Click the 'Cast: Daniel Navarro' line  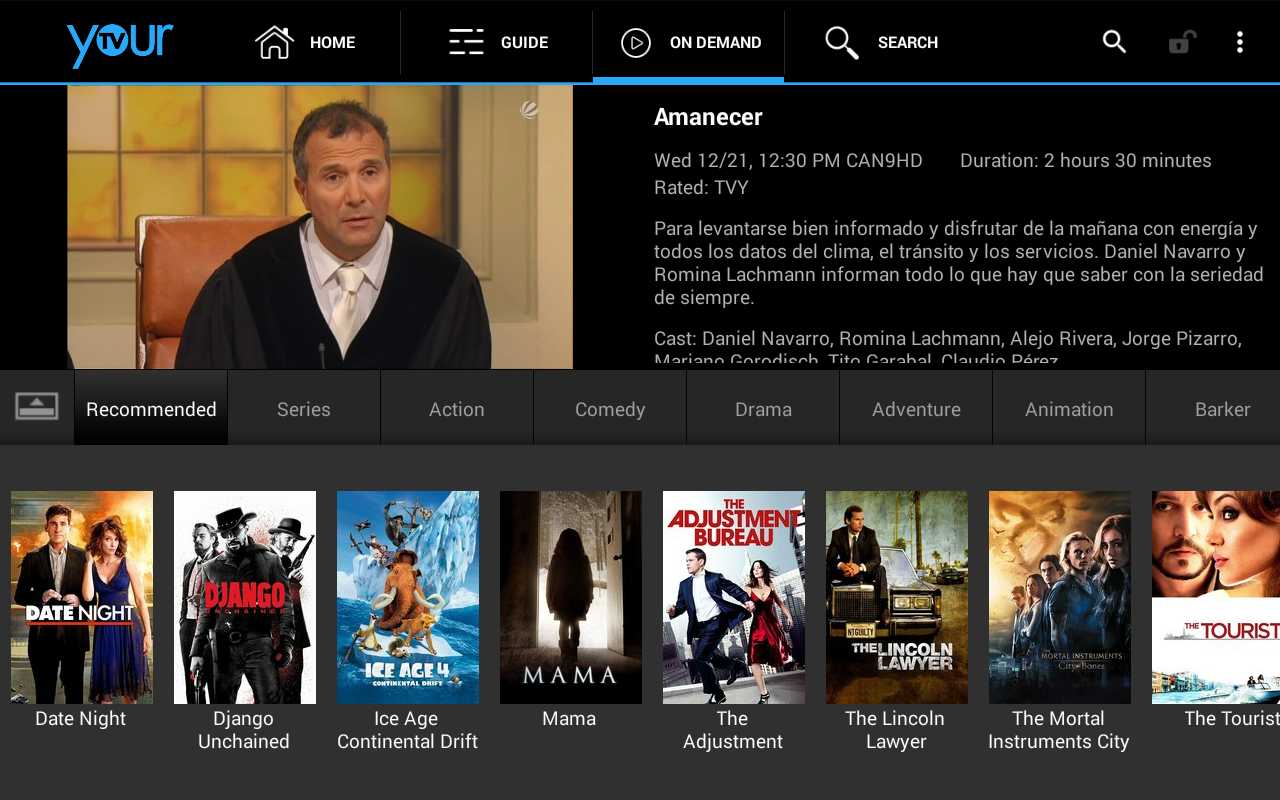pyautogui.click(x=948, y=348)
